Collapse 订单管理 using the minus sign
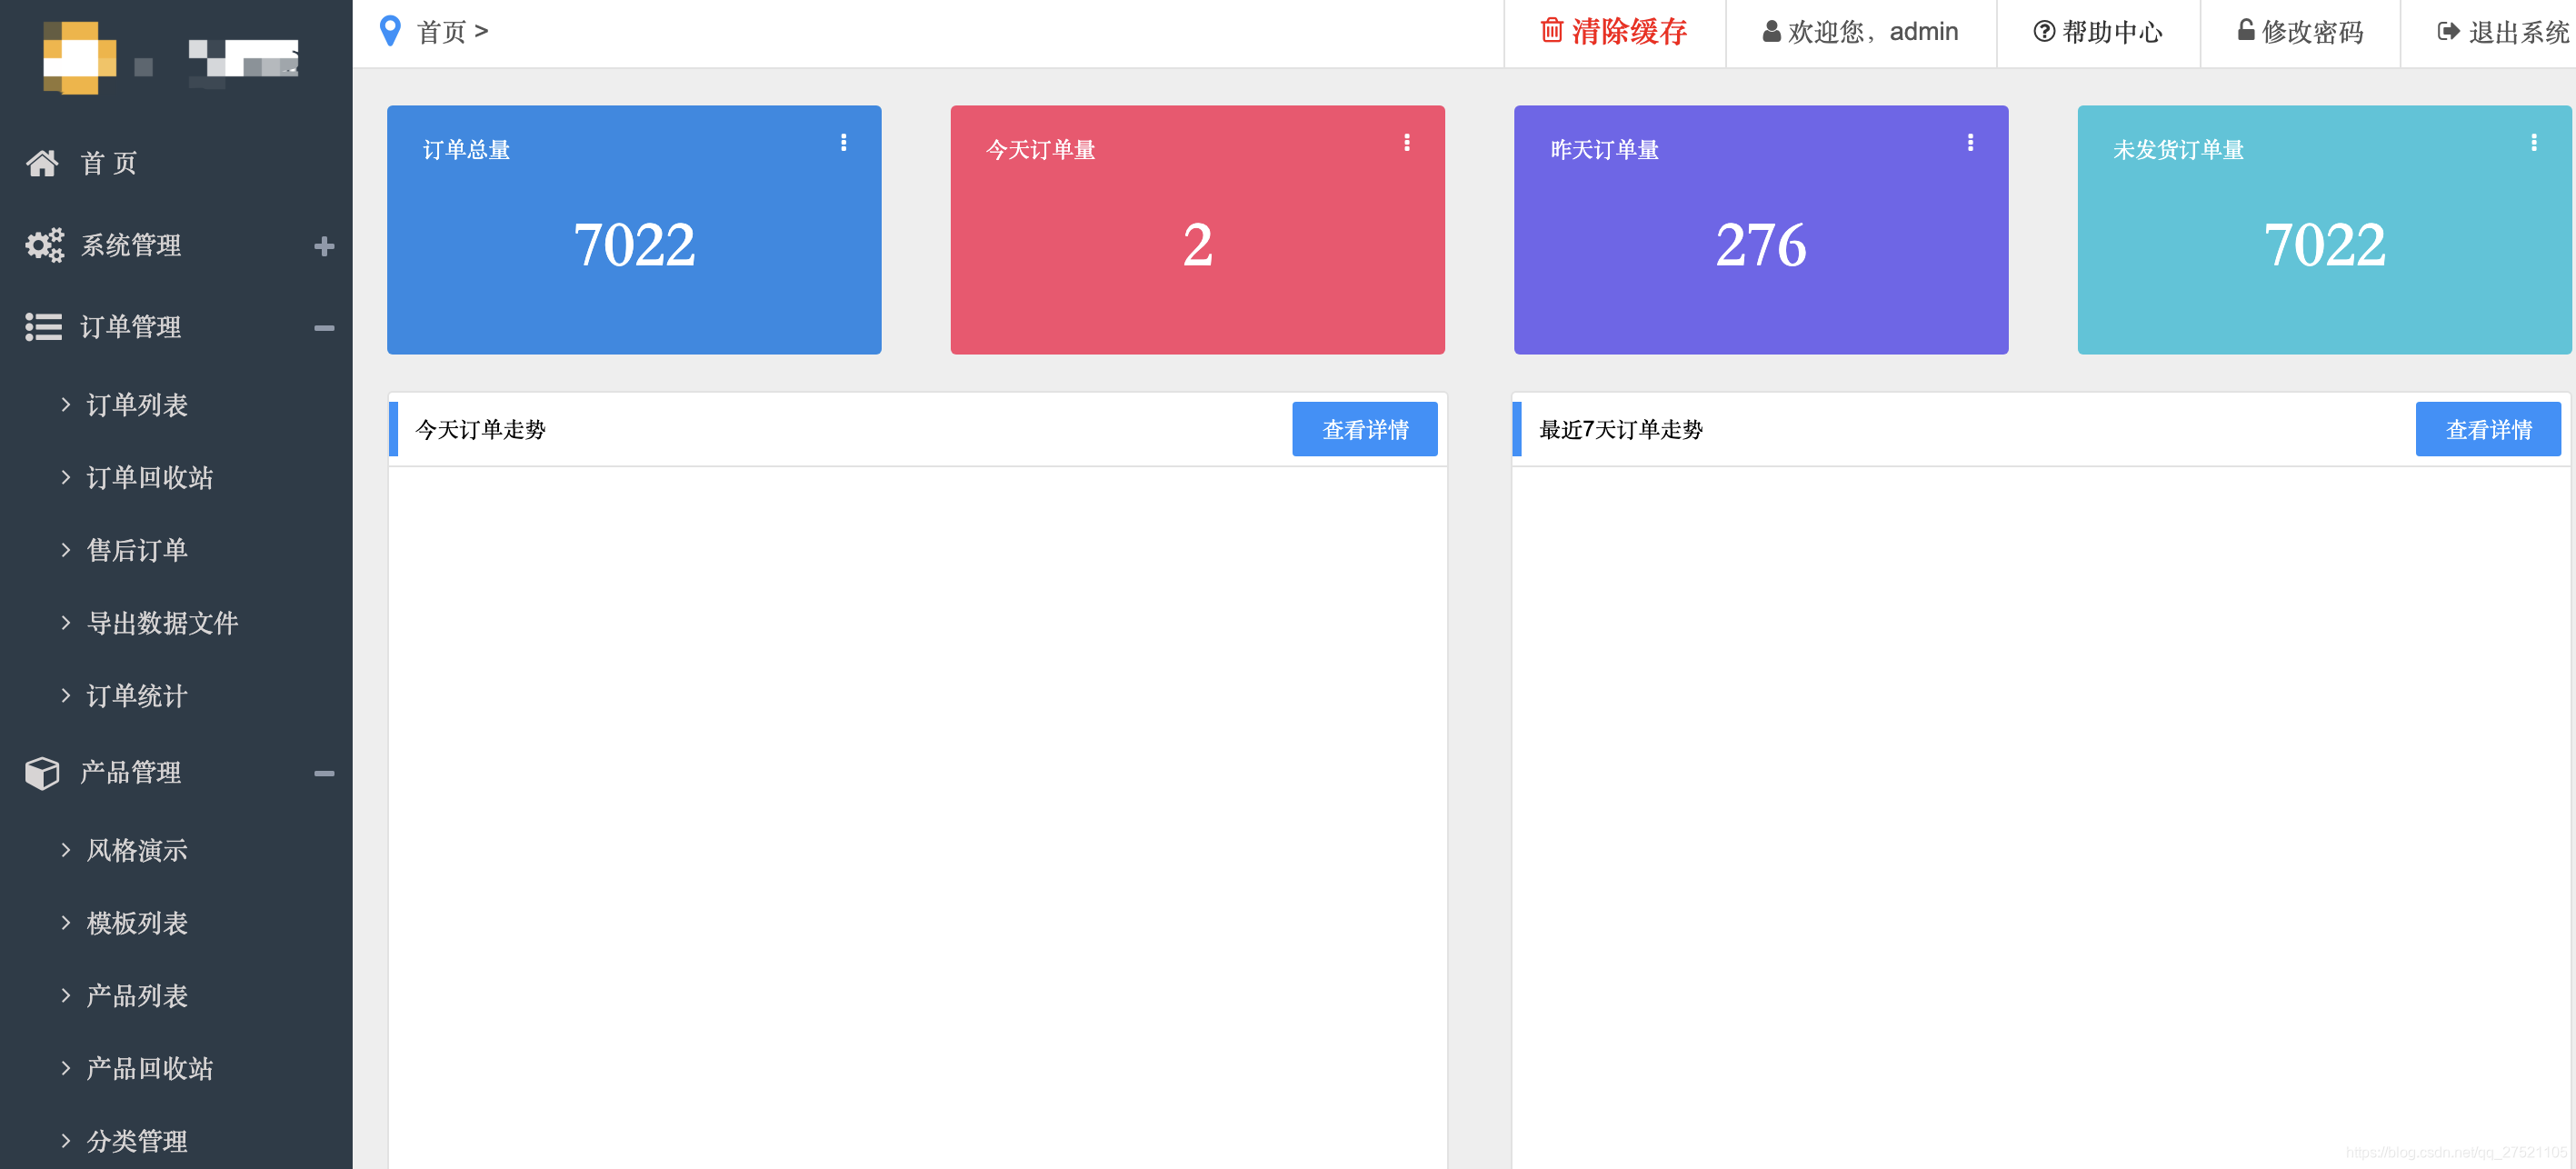The image size is (2576, 1169). [x=323, y=328]
